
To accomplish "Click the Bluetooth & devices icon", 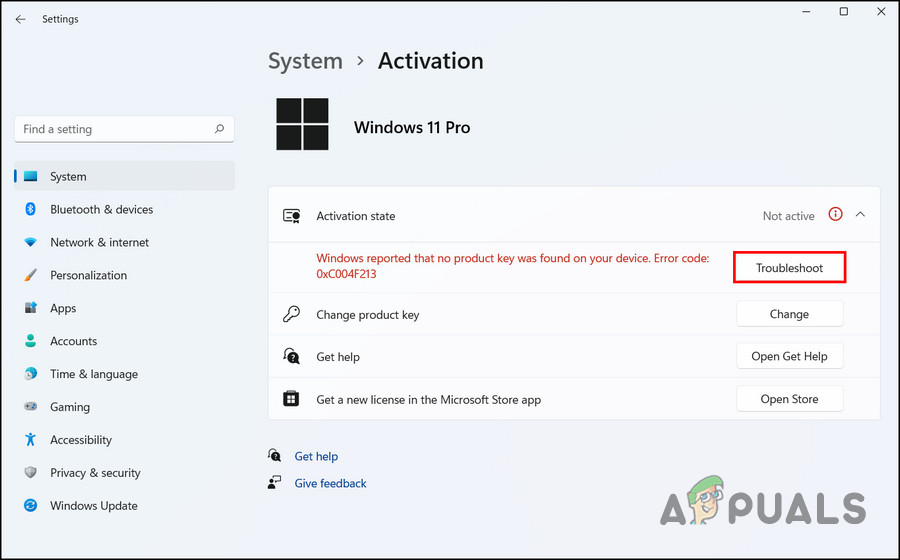I will pos(30,209).
